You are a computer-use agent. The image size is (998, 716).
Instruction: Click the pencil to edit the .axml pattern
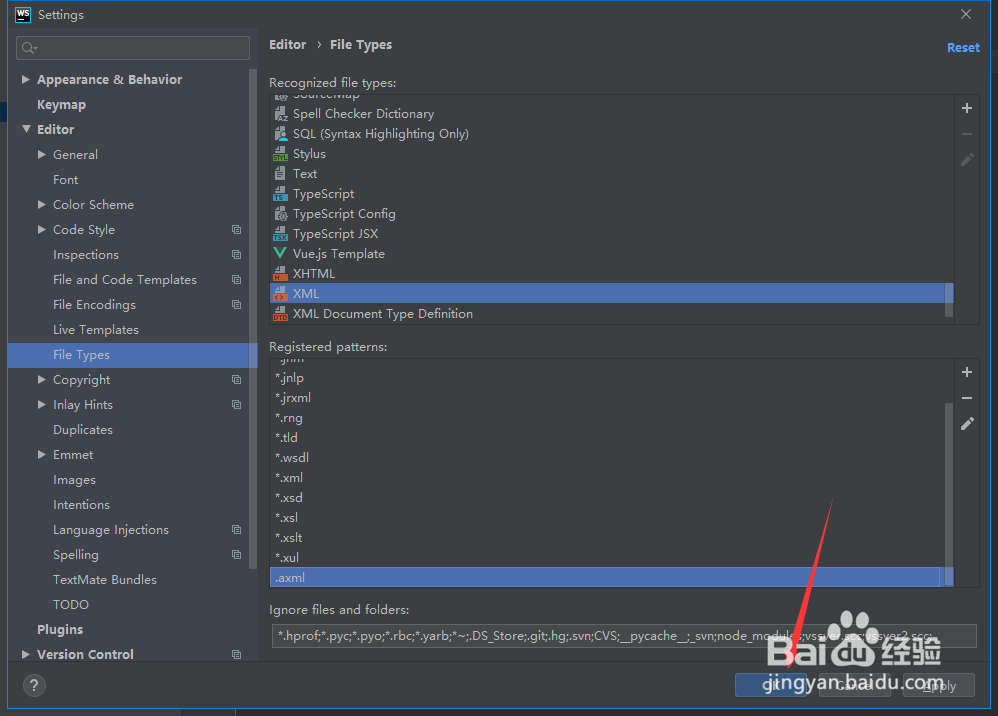[x=966, y=424]
